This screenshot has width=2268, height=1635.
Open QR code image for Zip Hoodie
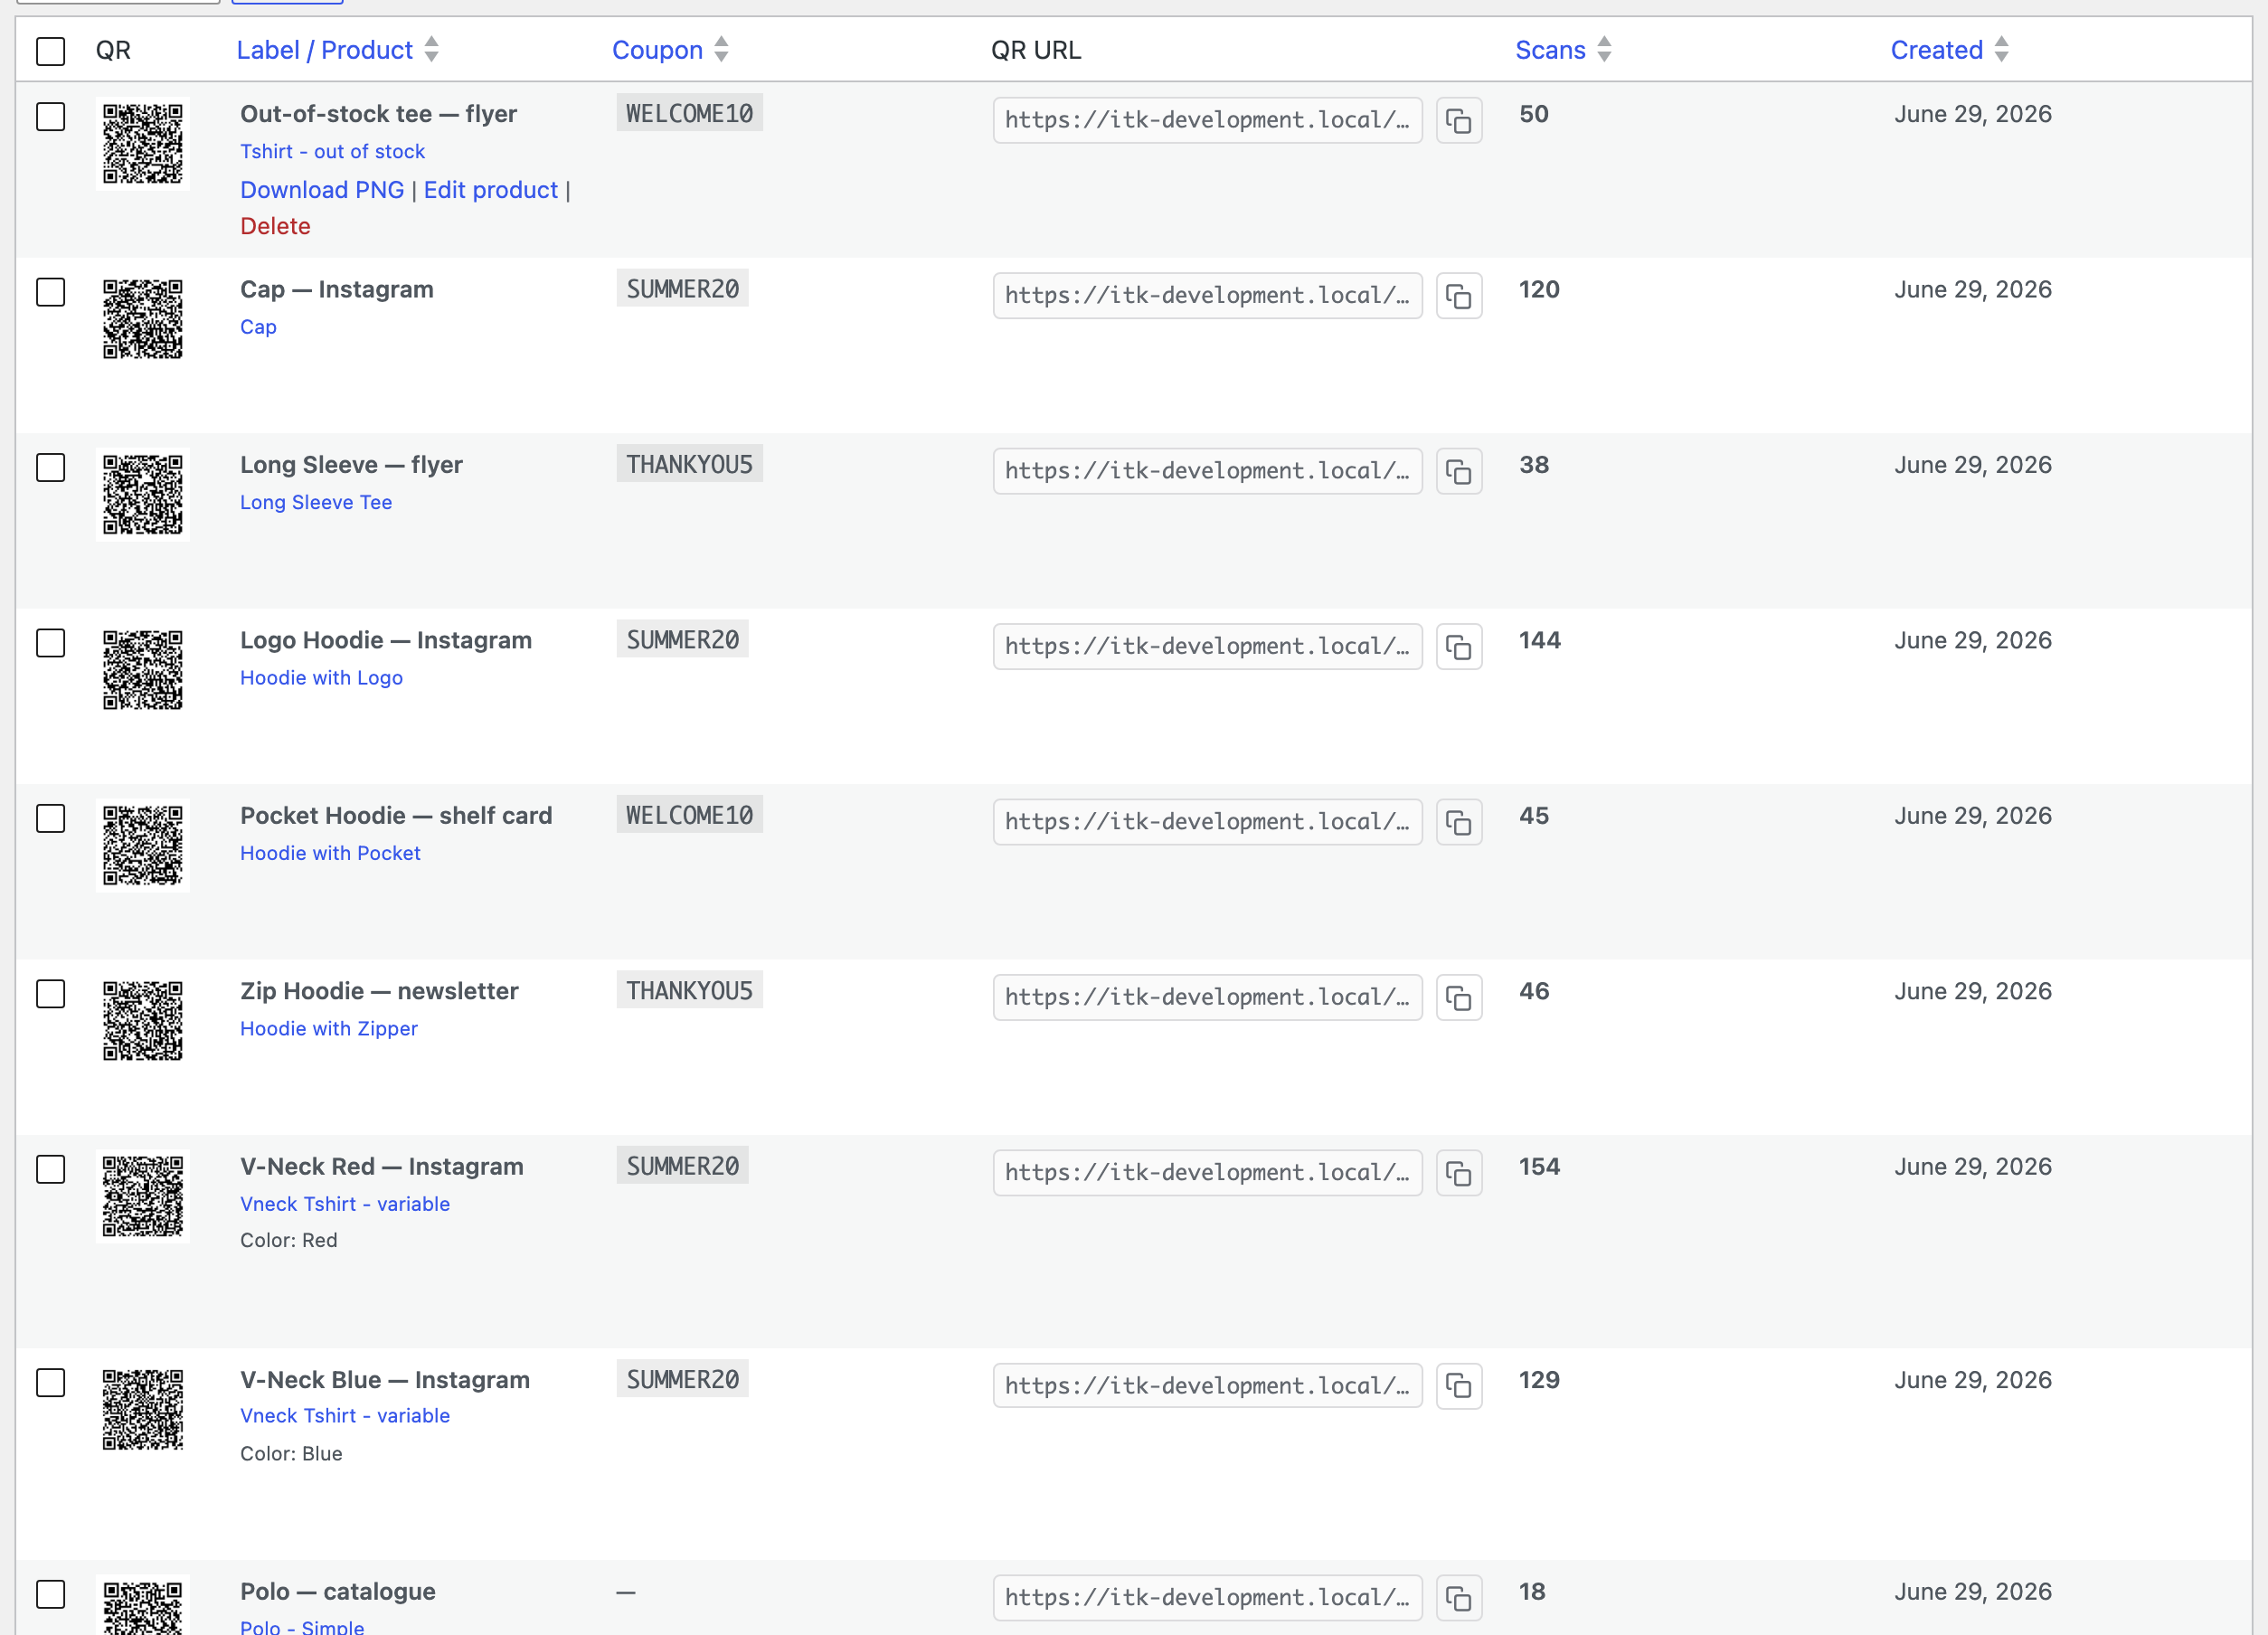(143, 1021)
